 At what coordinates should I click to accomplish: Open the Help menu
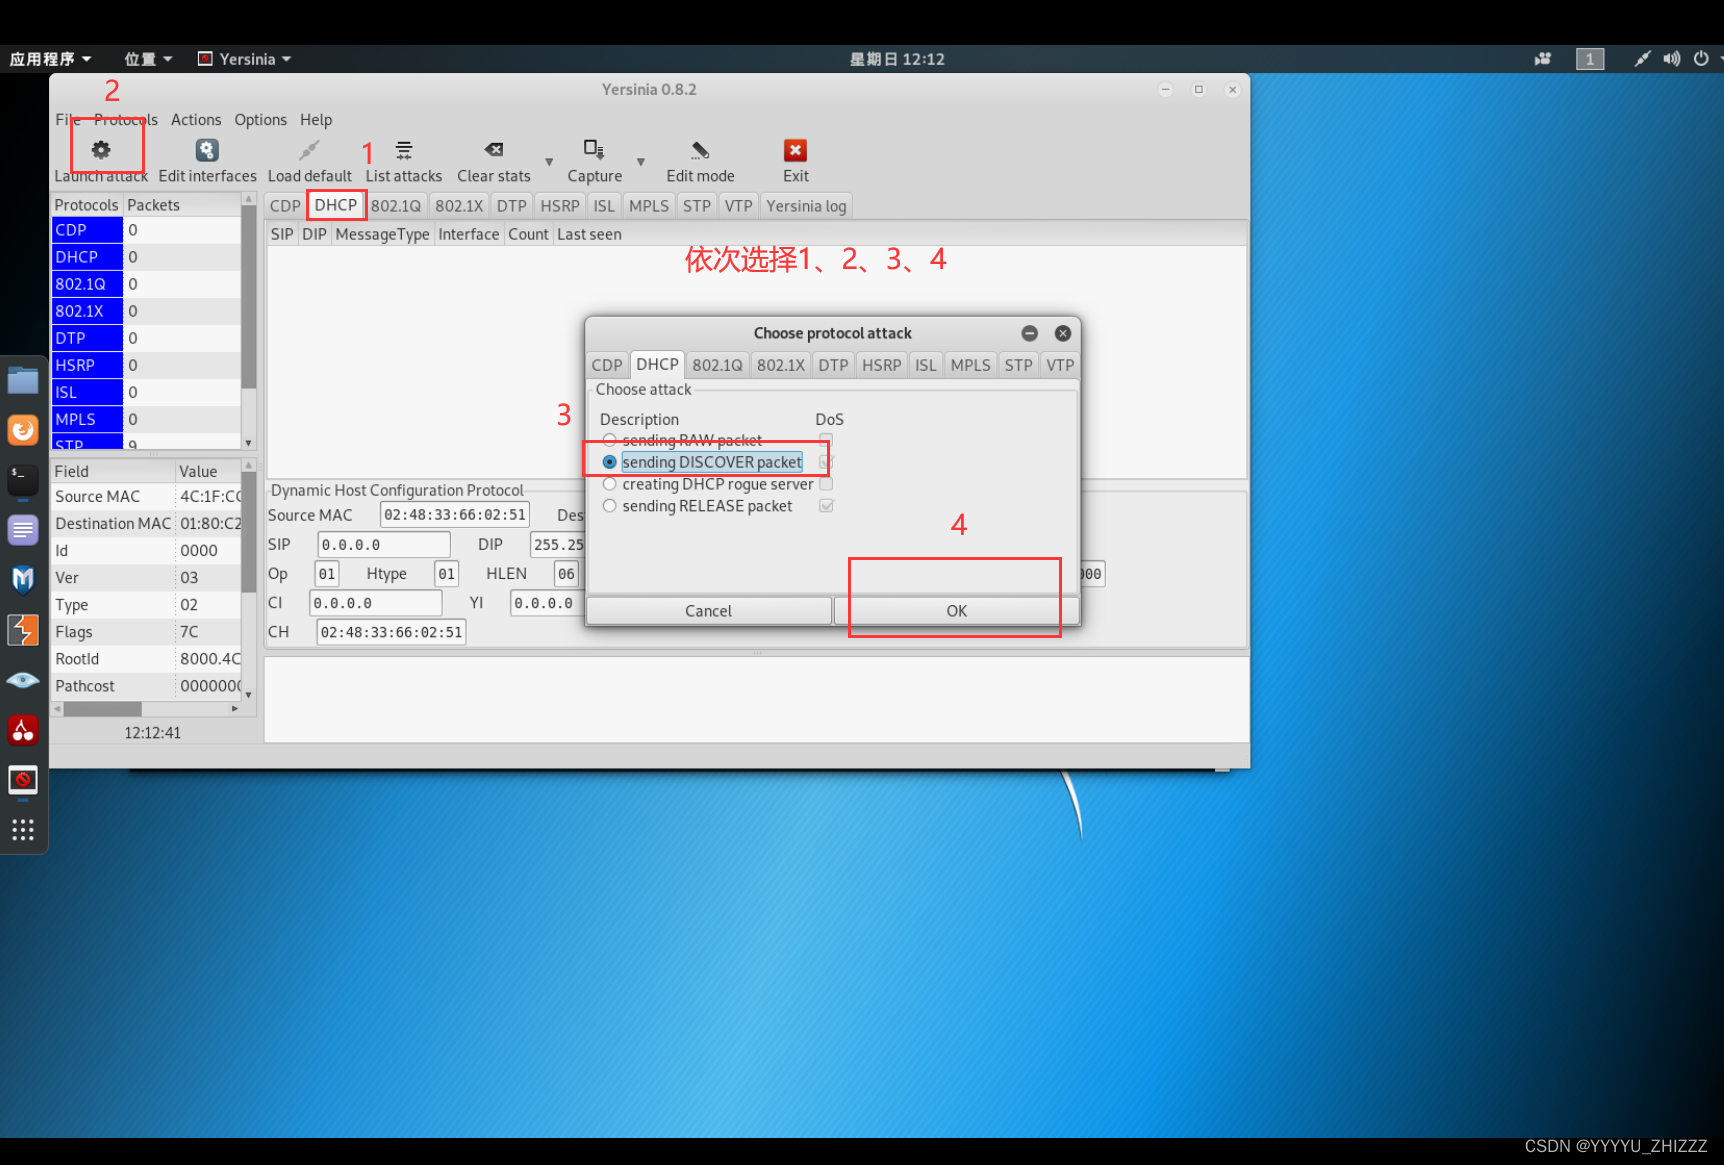(x=316, y=119)
